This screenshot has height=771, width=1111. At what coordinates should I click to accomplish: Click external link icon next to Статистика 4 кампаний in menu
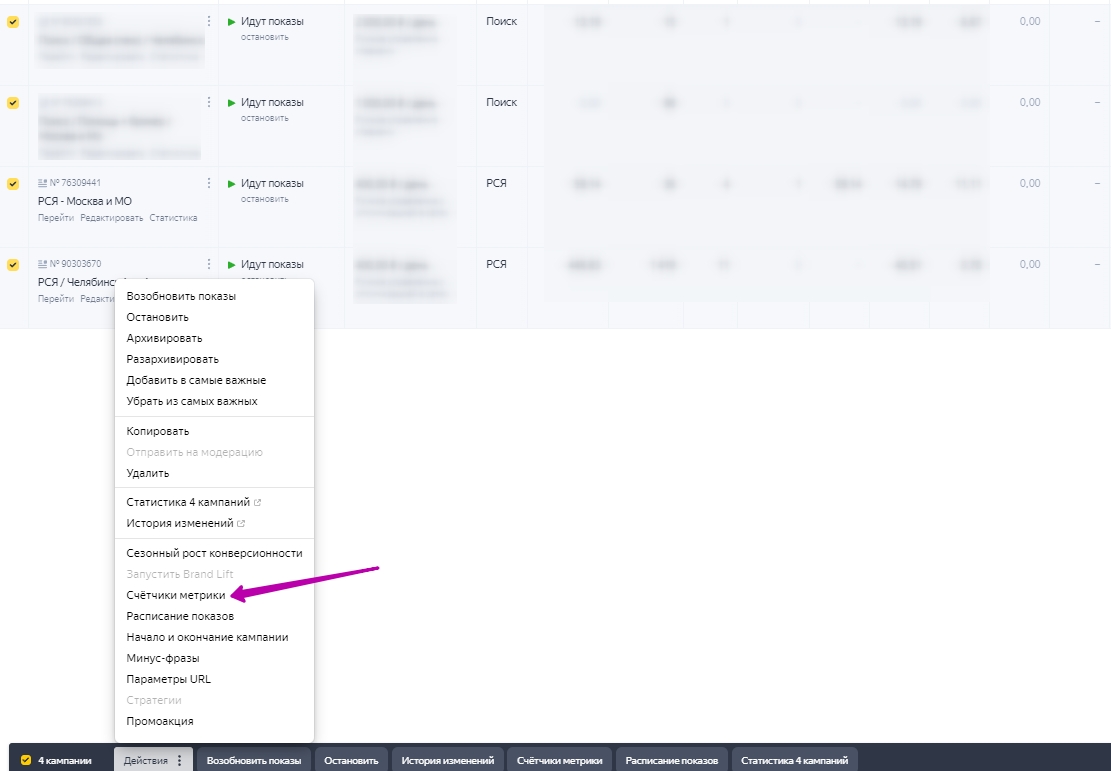[257, 502]
